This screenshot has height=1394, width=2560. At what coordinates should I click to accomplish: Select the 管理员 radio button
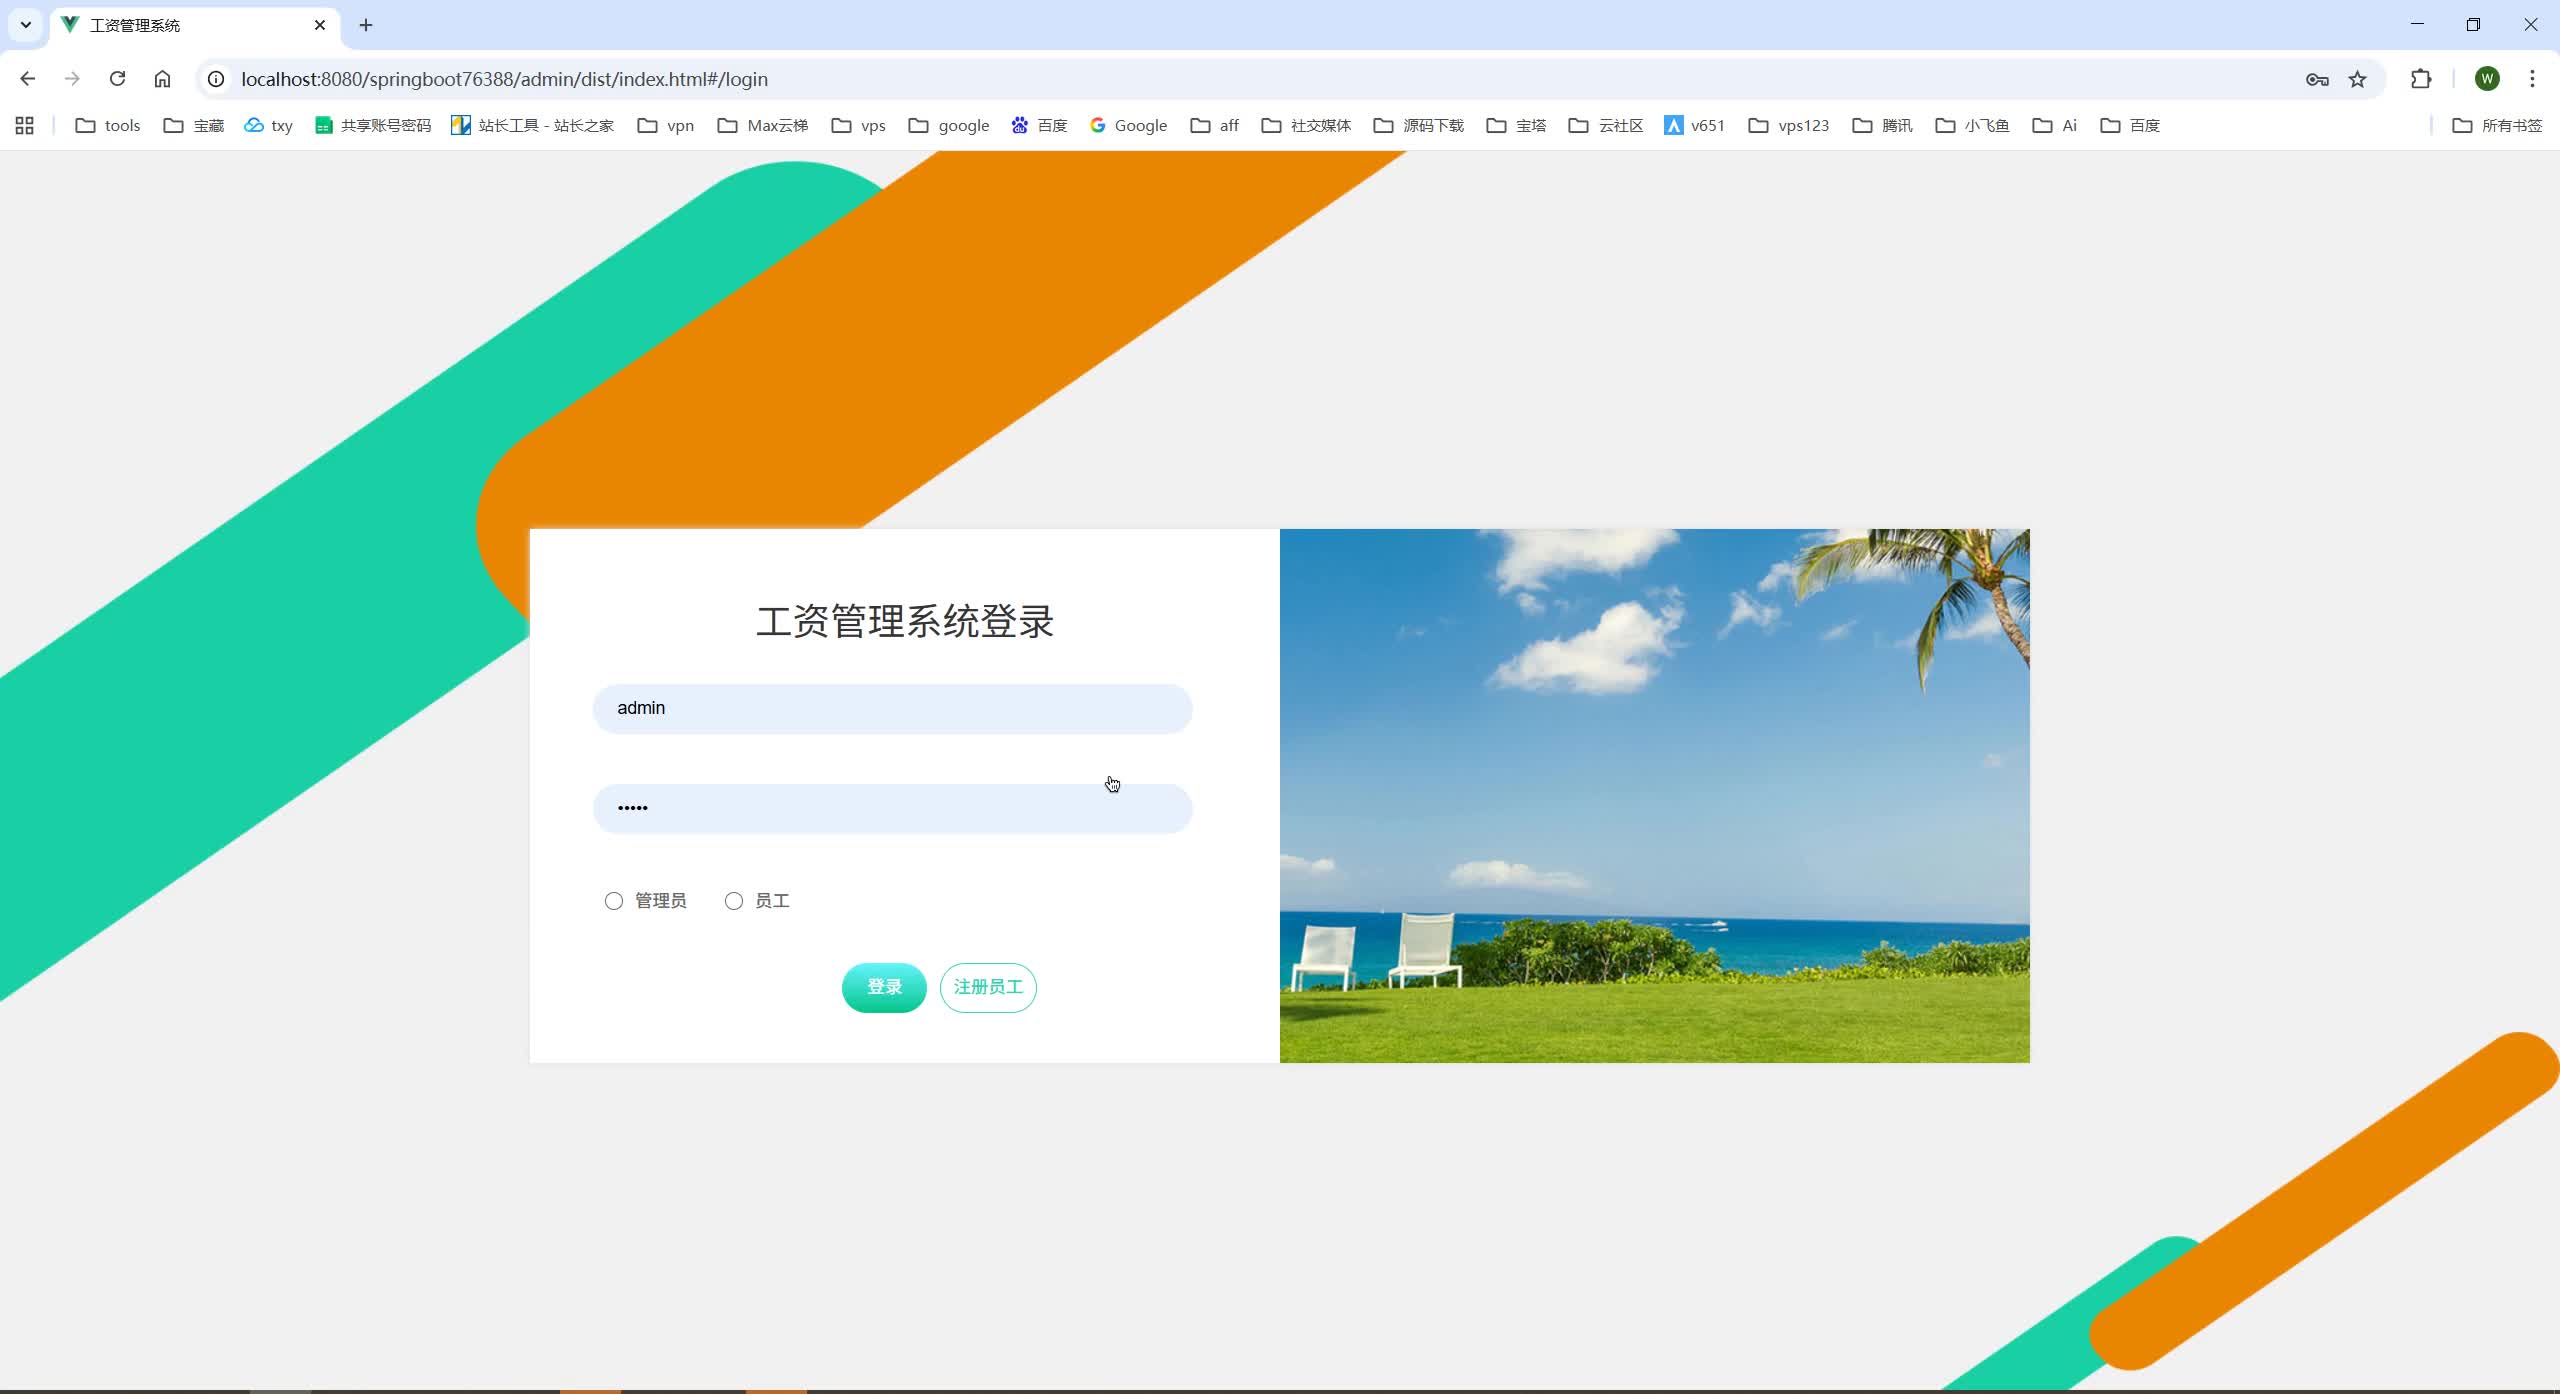612,900
